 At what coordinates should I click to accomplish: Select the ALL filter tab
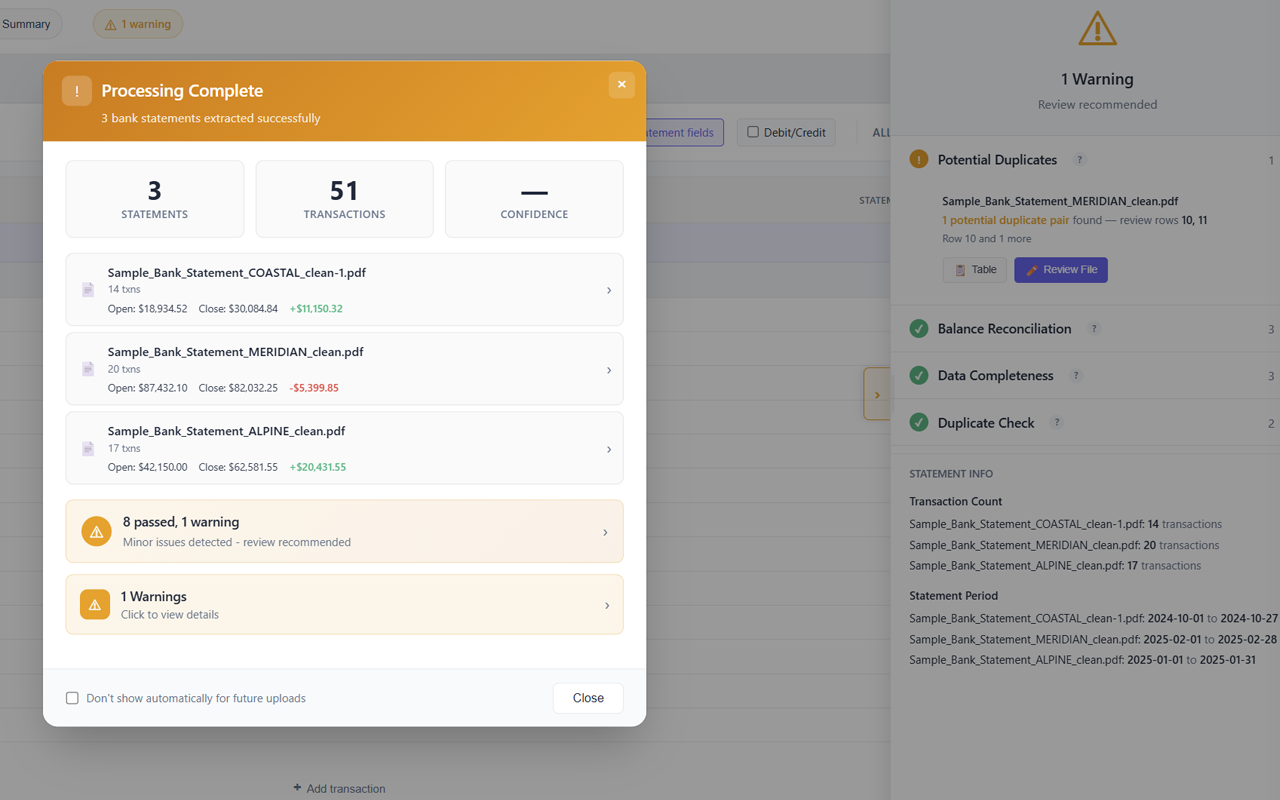point(881,132)
